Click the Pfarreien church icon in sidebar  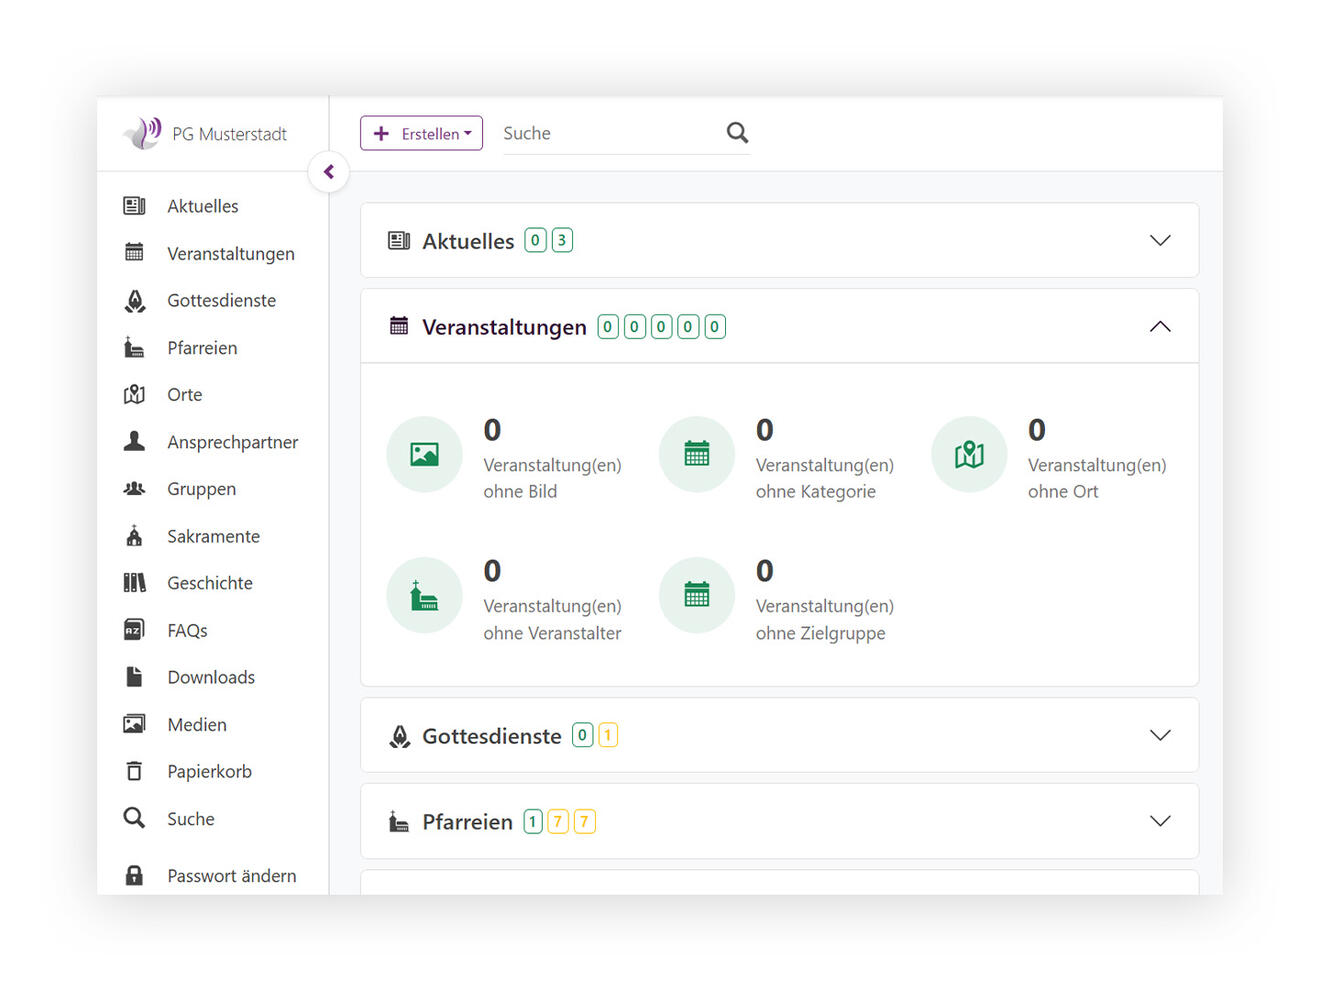[134, 348]
